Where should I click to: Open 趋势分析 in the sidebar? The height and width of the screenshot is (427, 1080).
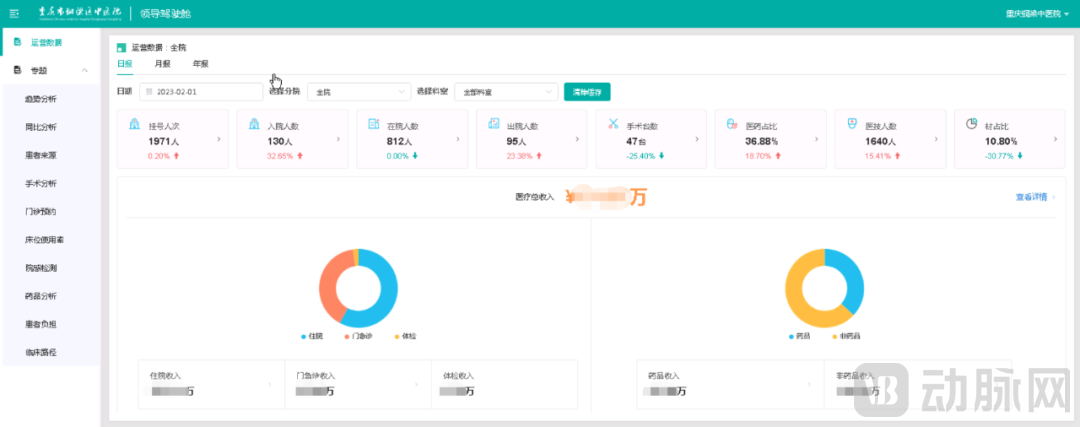pos(50,98)
